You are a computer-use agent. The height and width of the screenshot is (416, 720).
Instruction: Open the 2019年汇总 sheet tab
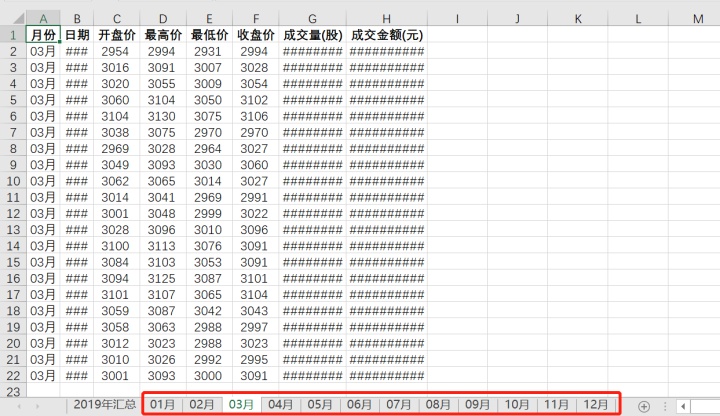[x=105, y=405]
